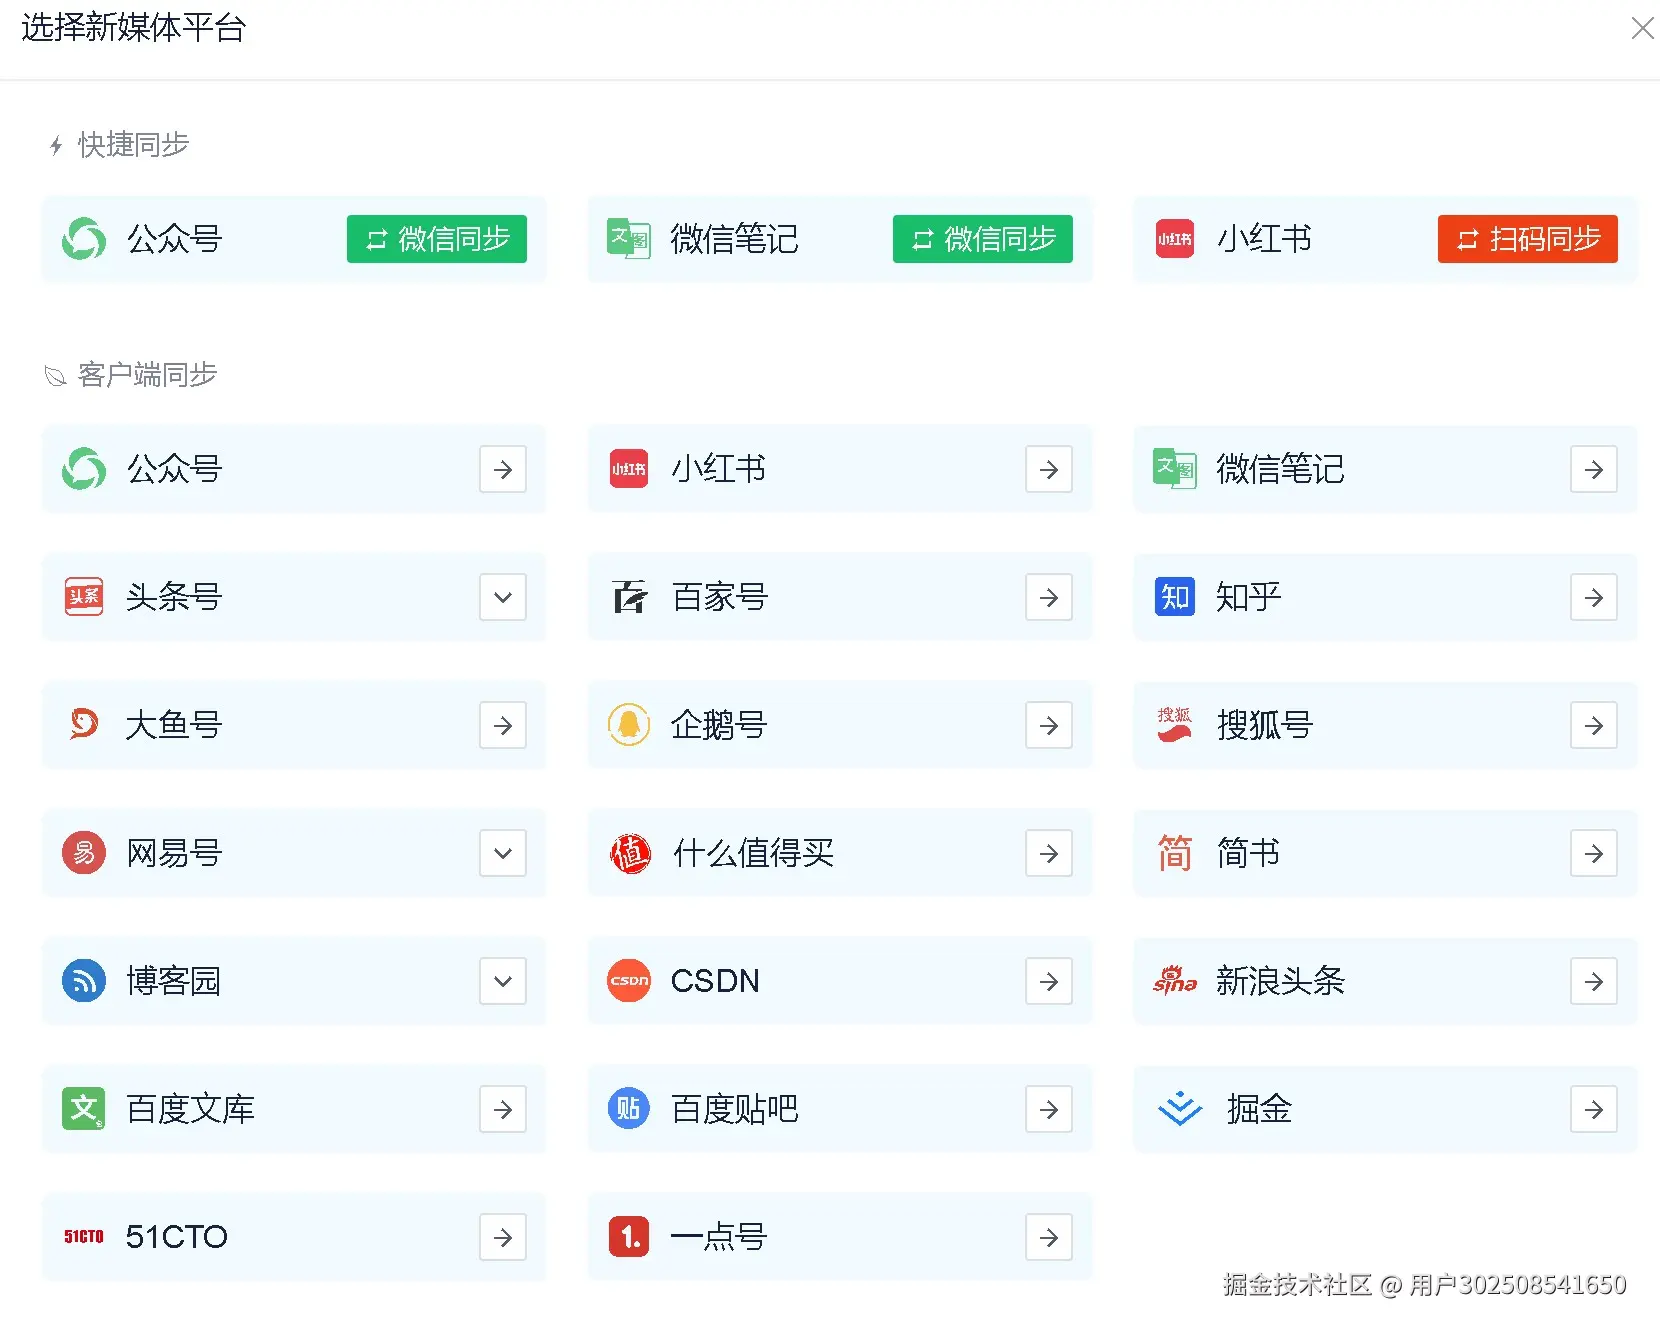Click the 什么值得买 red logo icon

[630, 853]
